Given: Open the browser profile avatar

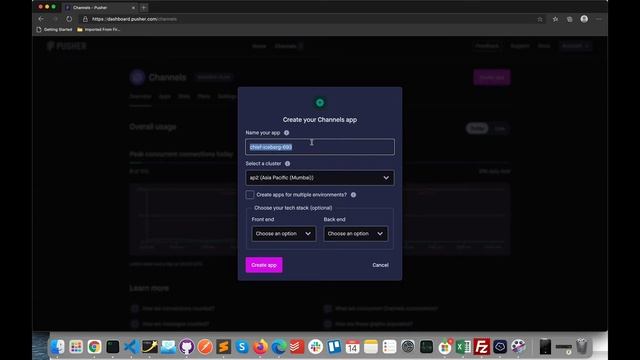Looking at the screenshot, I should (x=584, y=19).
